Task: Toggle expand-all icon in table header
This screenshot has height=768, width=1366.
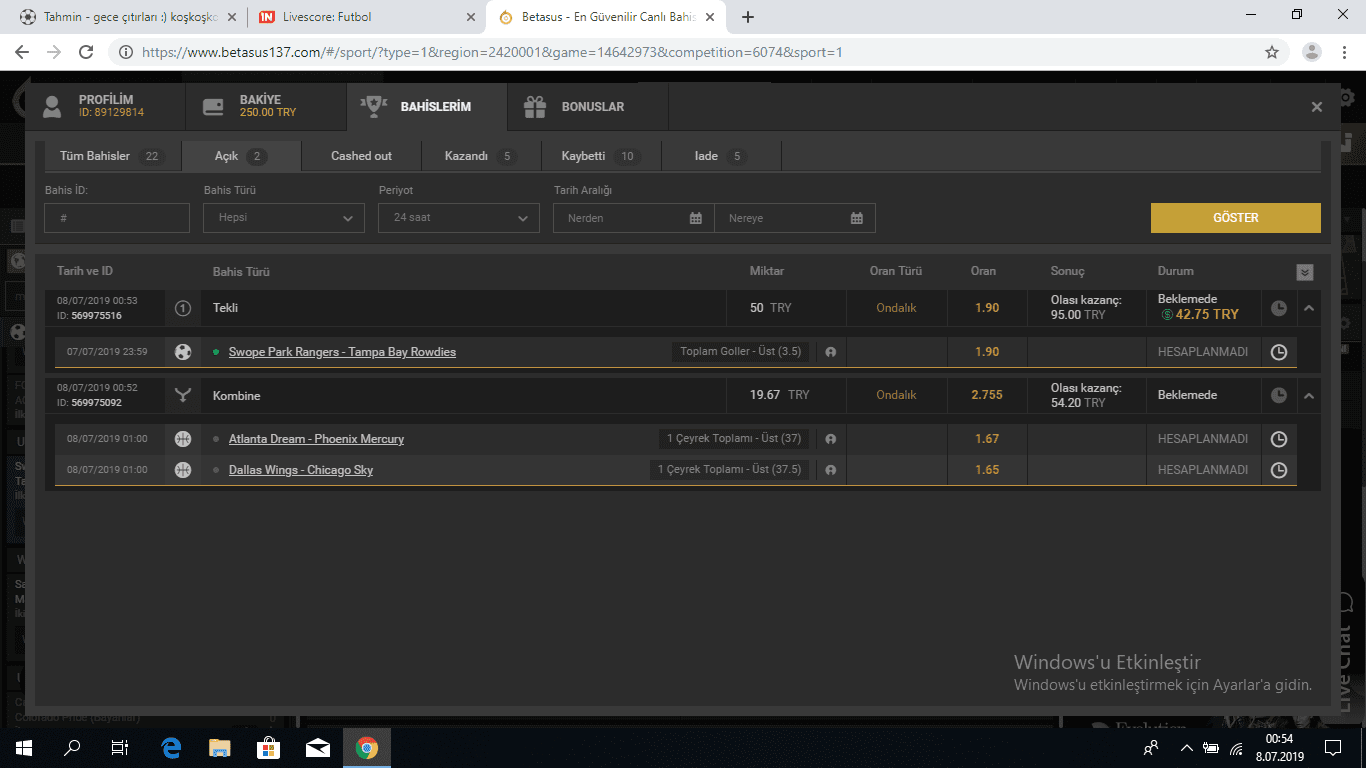Action: click(x=1305, y=272)
